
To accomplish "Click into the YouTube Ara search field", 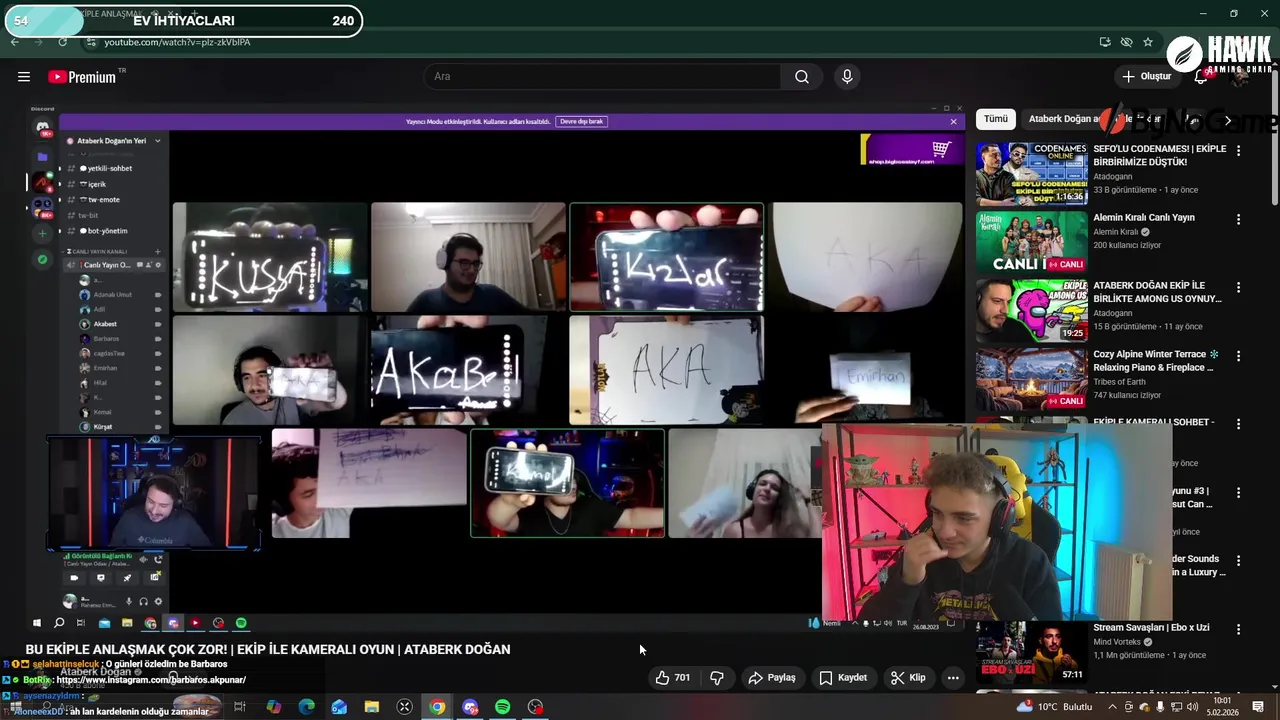I will pos(602,77).
